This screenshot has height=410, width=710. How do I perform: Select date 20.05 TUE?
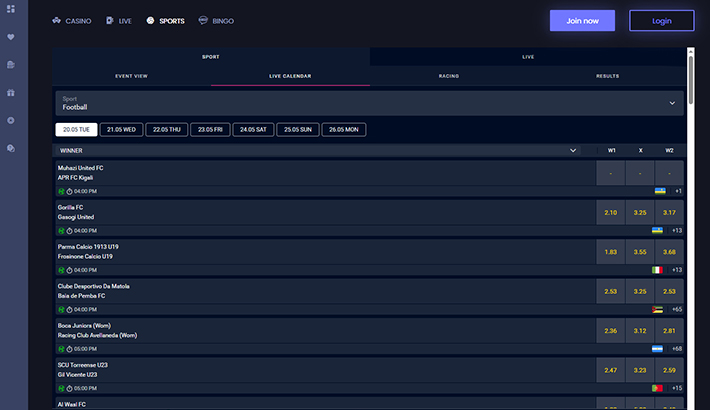point(76,130)
